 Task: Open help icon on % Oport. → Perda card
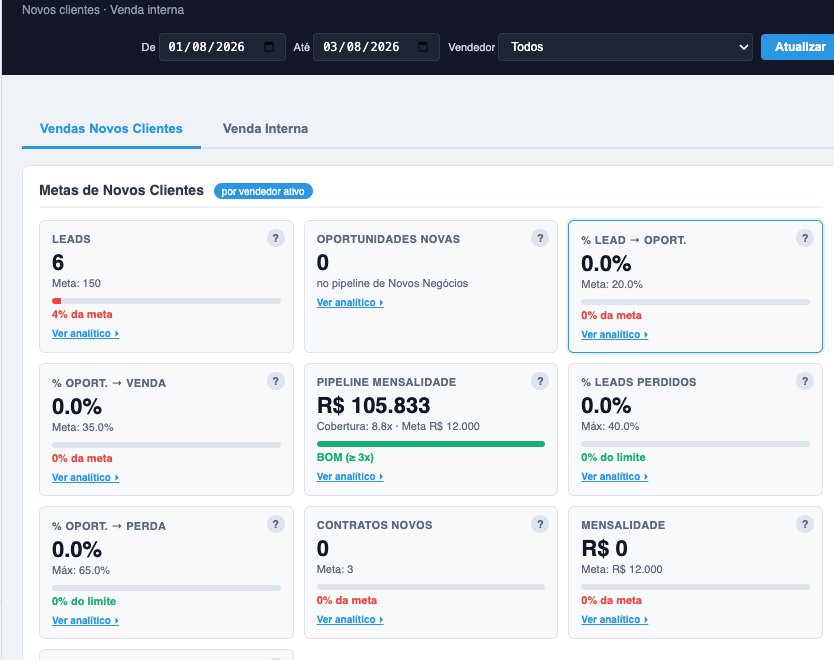[x=276, y=524]
